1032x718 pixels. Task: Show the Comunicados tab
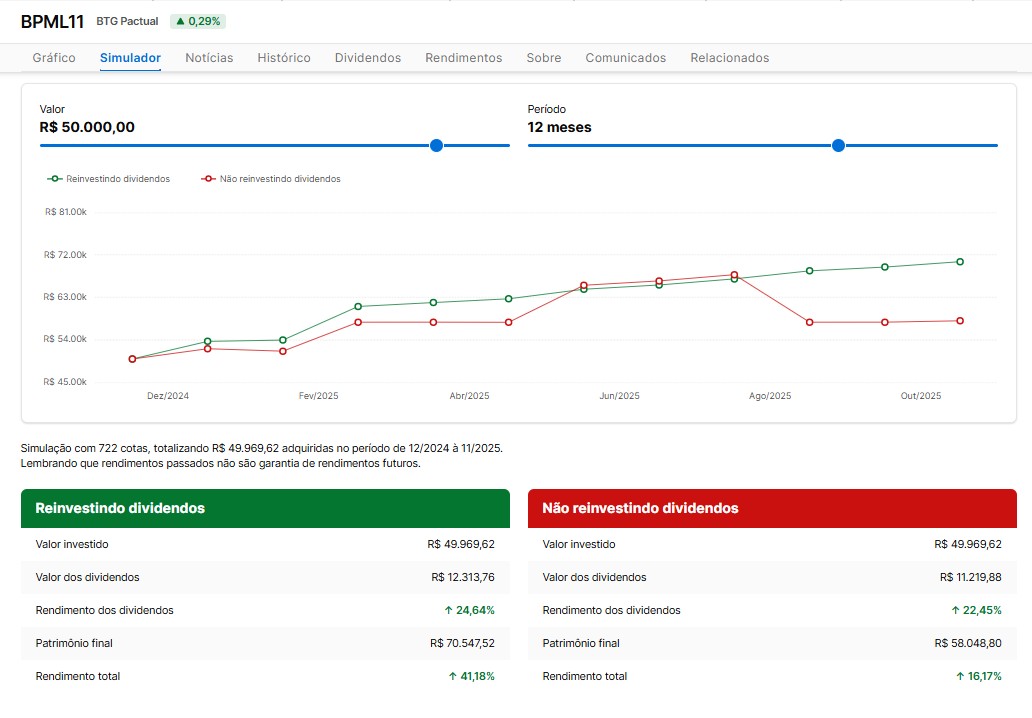(x=626, y=58)
